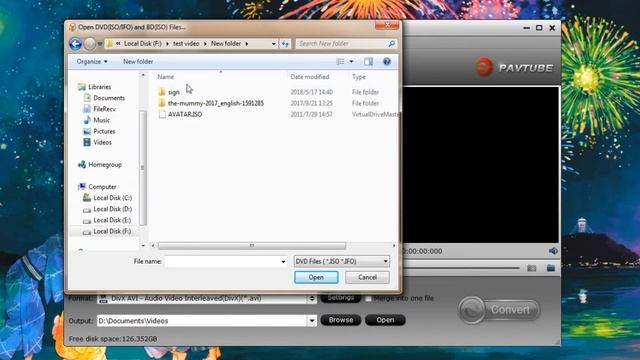Cancel the open file dialog
The image size is (640, 360).
[367, 277]
